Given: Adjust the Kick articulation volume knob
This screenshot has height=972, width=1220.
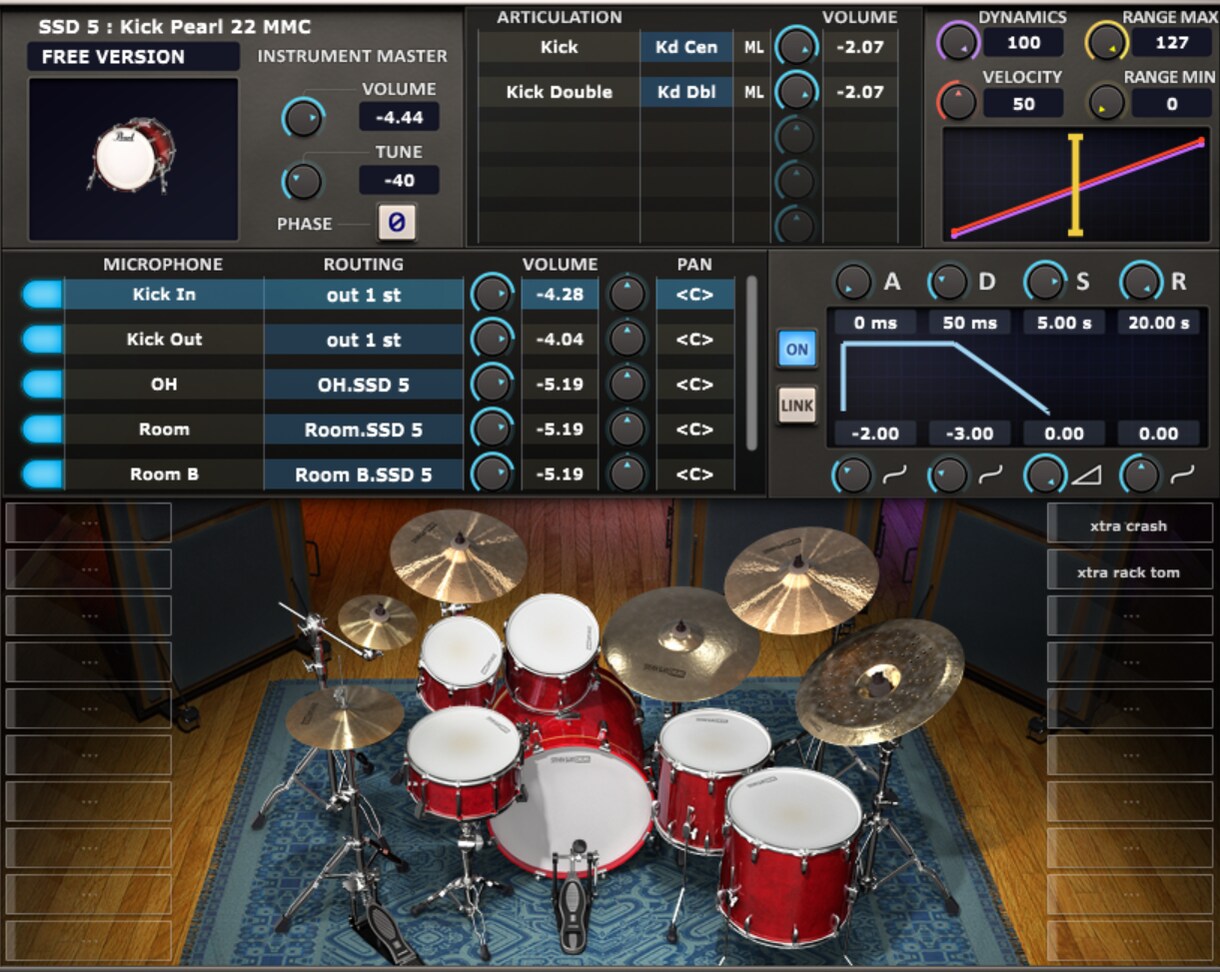Looking at the screenshot, I should pyautogui.click(x=796, y=46).
